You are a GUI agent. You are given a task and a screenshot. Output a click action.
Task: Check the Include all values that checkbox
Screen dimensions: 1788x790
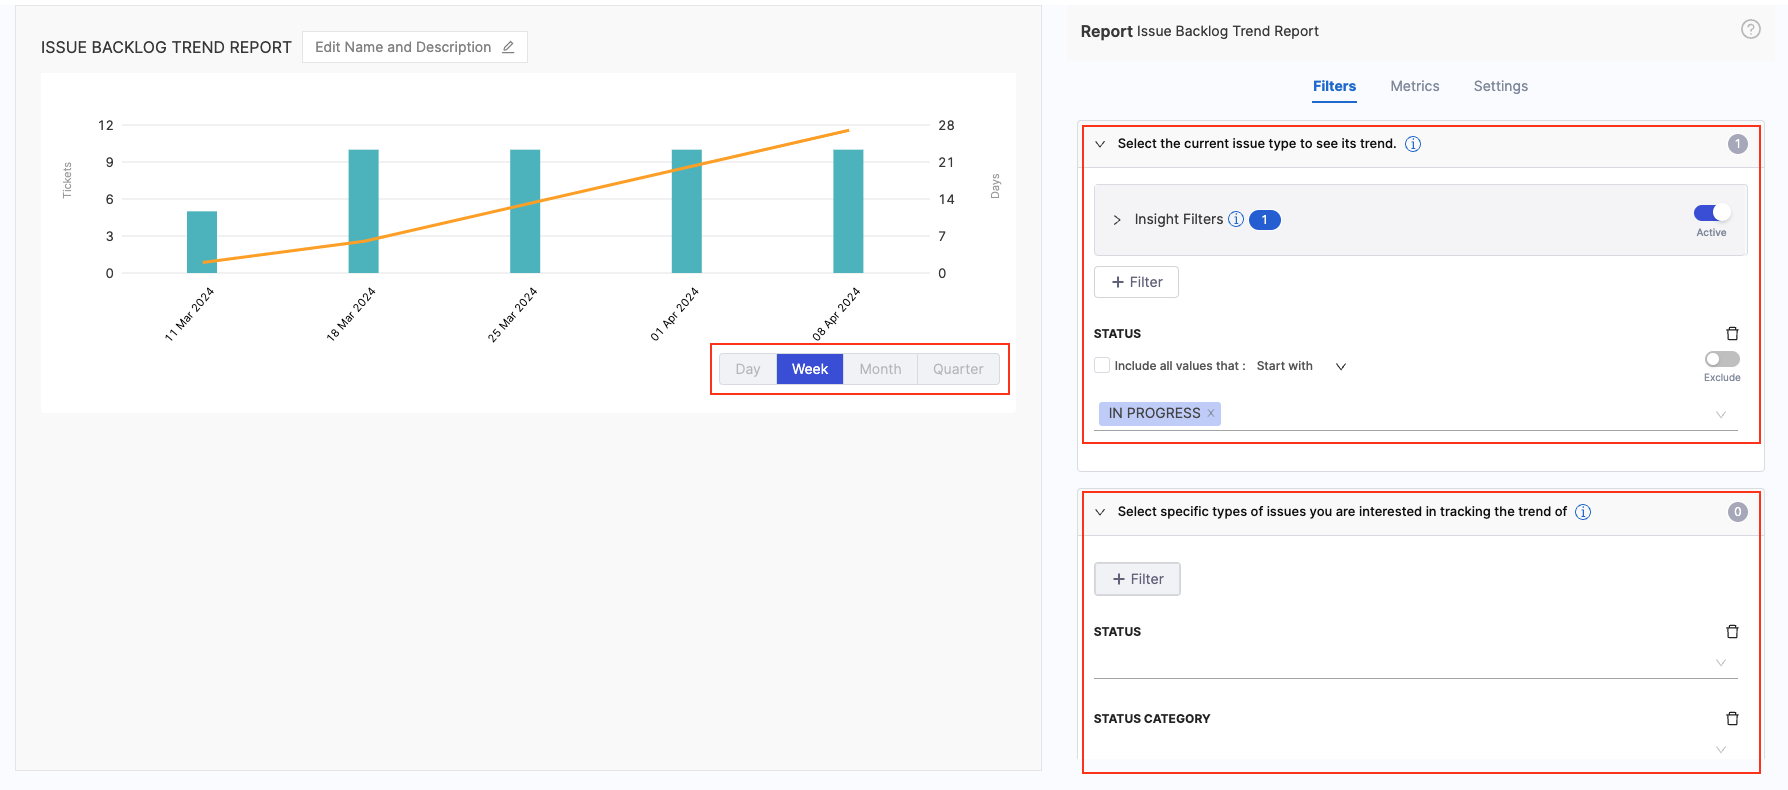click(x=1102, y=366)
